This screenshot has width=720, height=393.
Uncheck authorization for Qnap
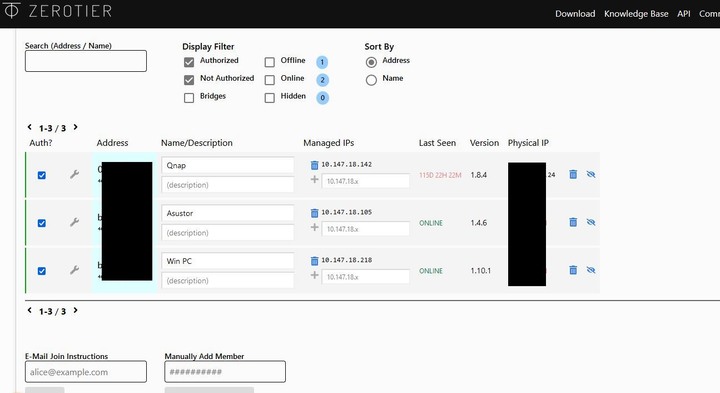pyautogui.click(x=42, y=175)
